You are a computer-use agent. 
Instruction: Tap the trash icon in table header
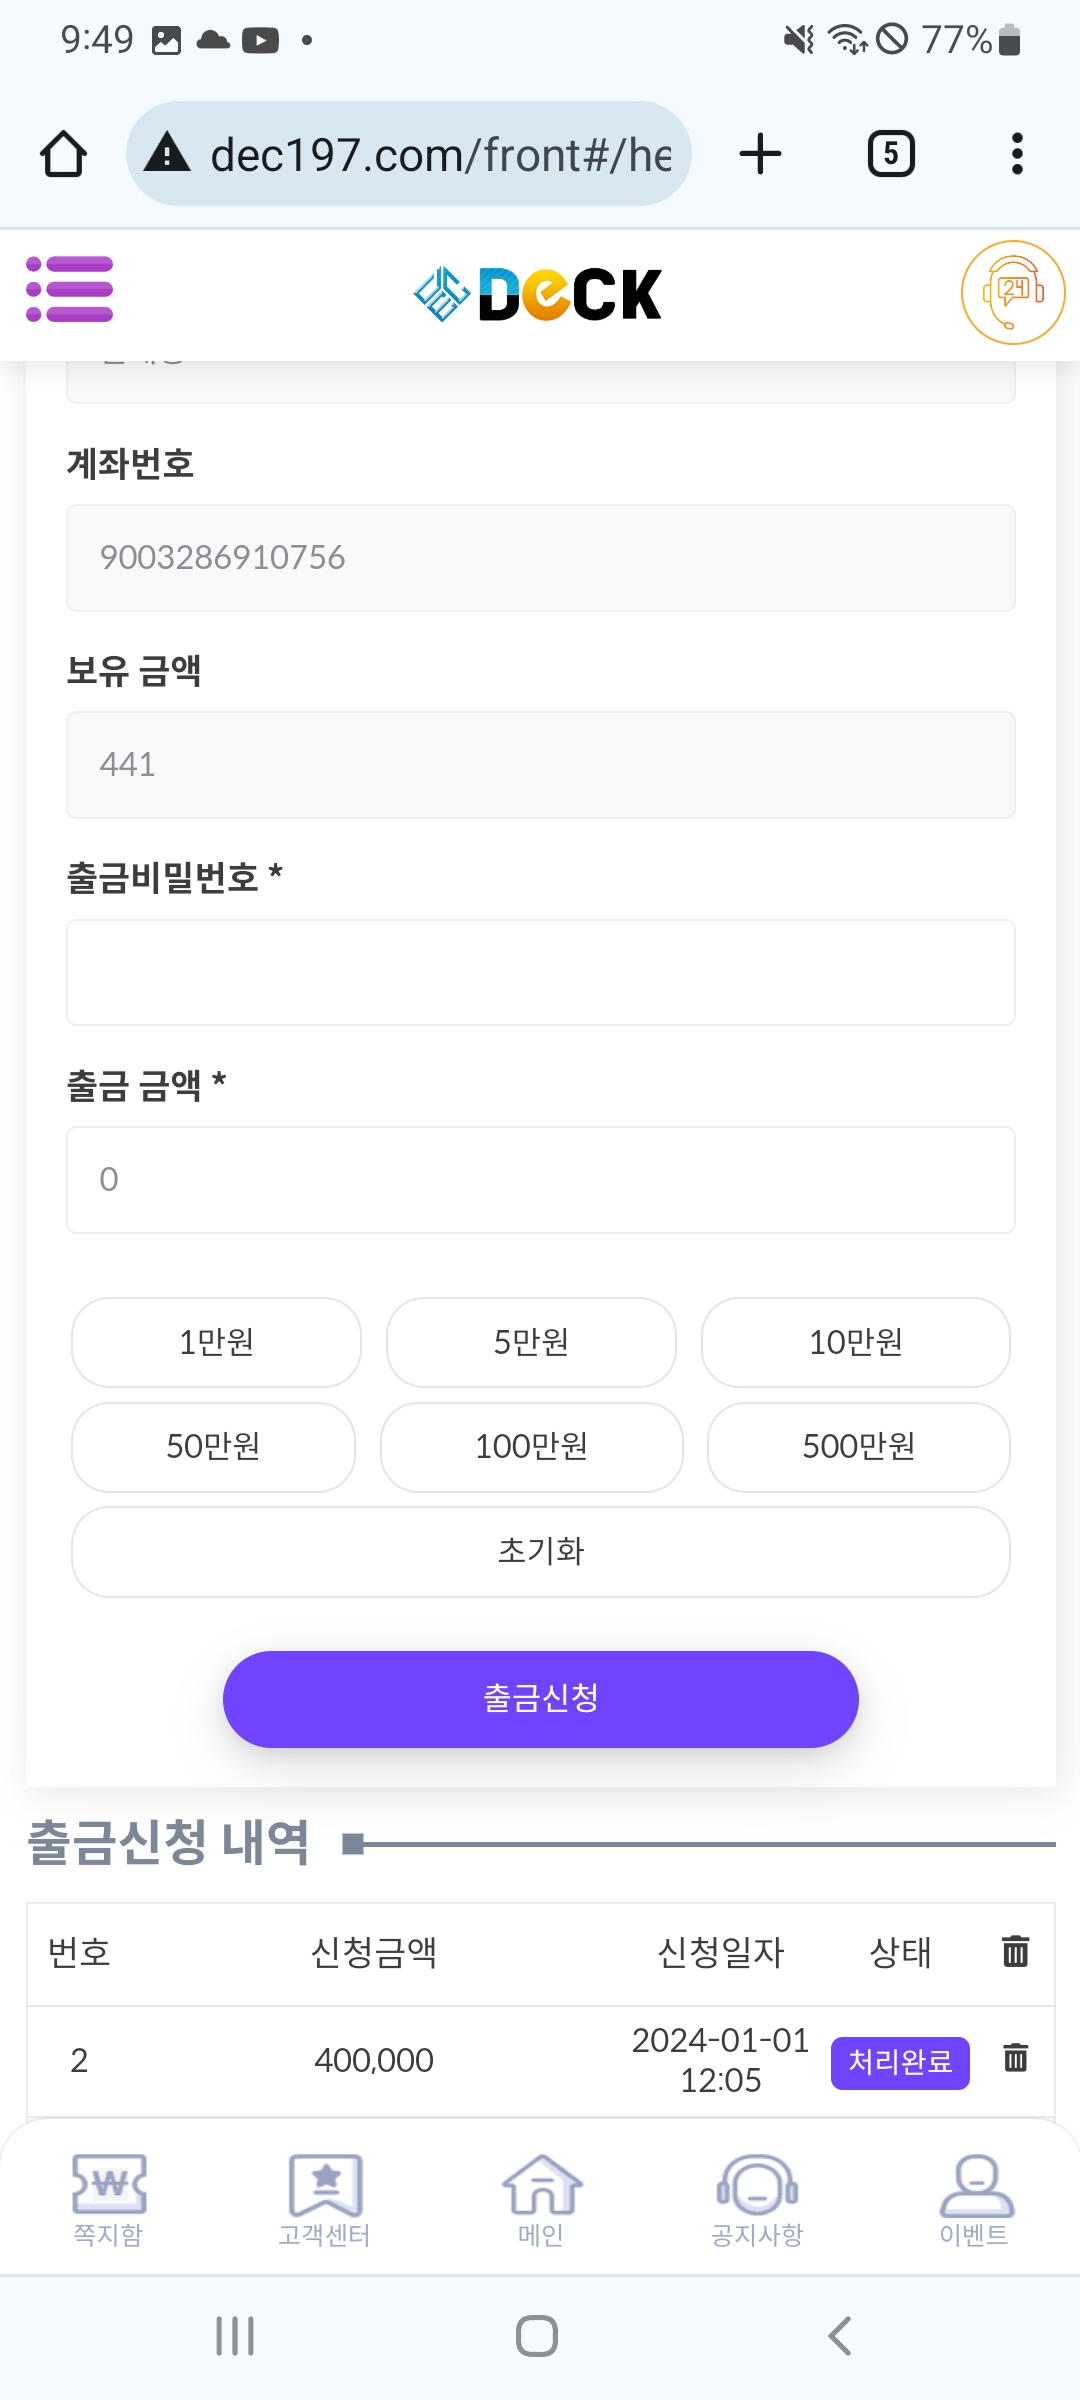tap(1015, 1950)
